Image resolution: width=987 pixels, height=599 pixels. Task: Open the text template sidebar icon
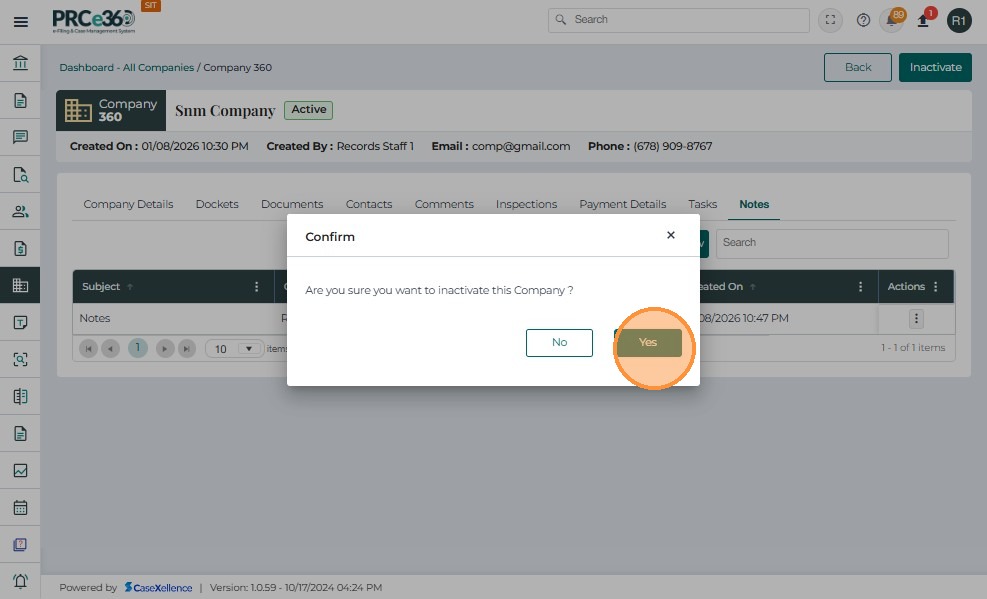(x=20, y=322)
